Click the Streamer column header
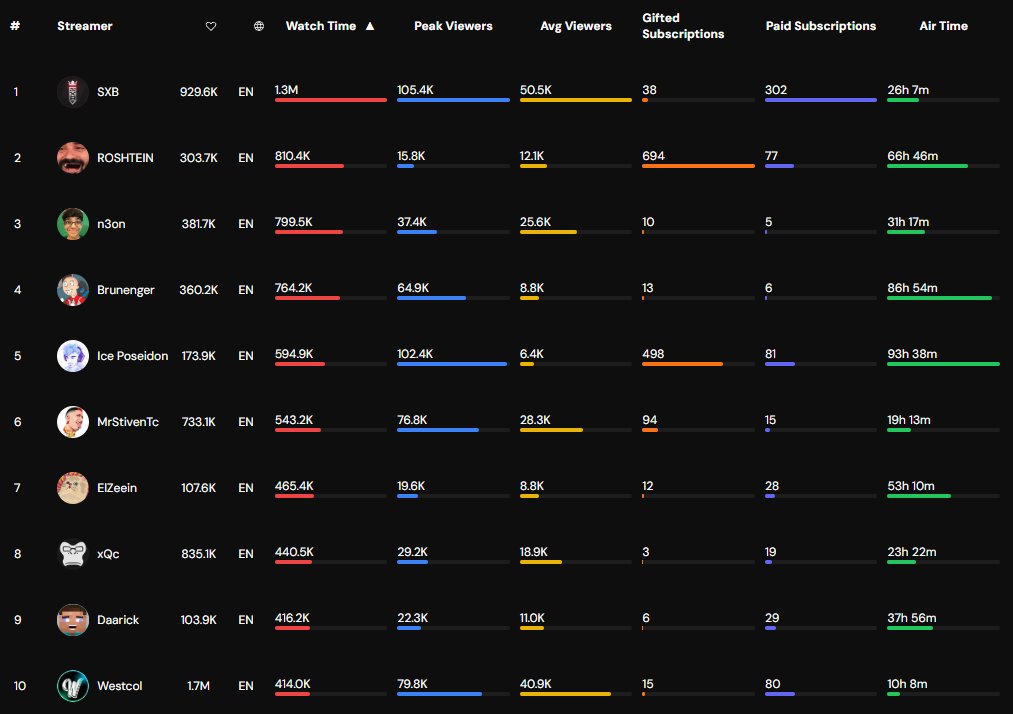The width and height of the screenshot is (1013, 714). (85, 26)
